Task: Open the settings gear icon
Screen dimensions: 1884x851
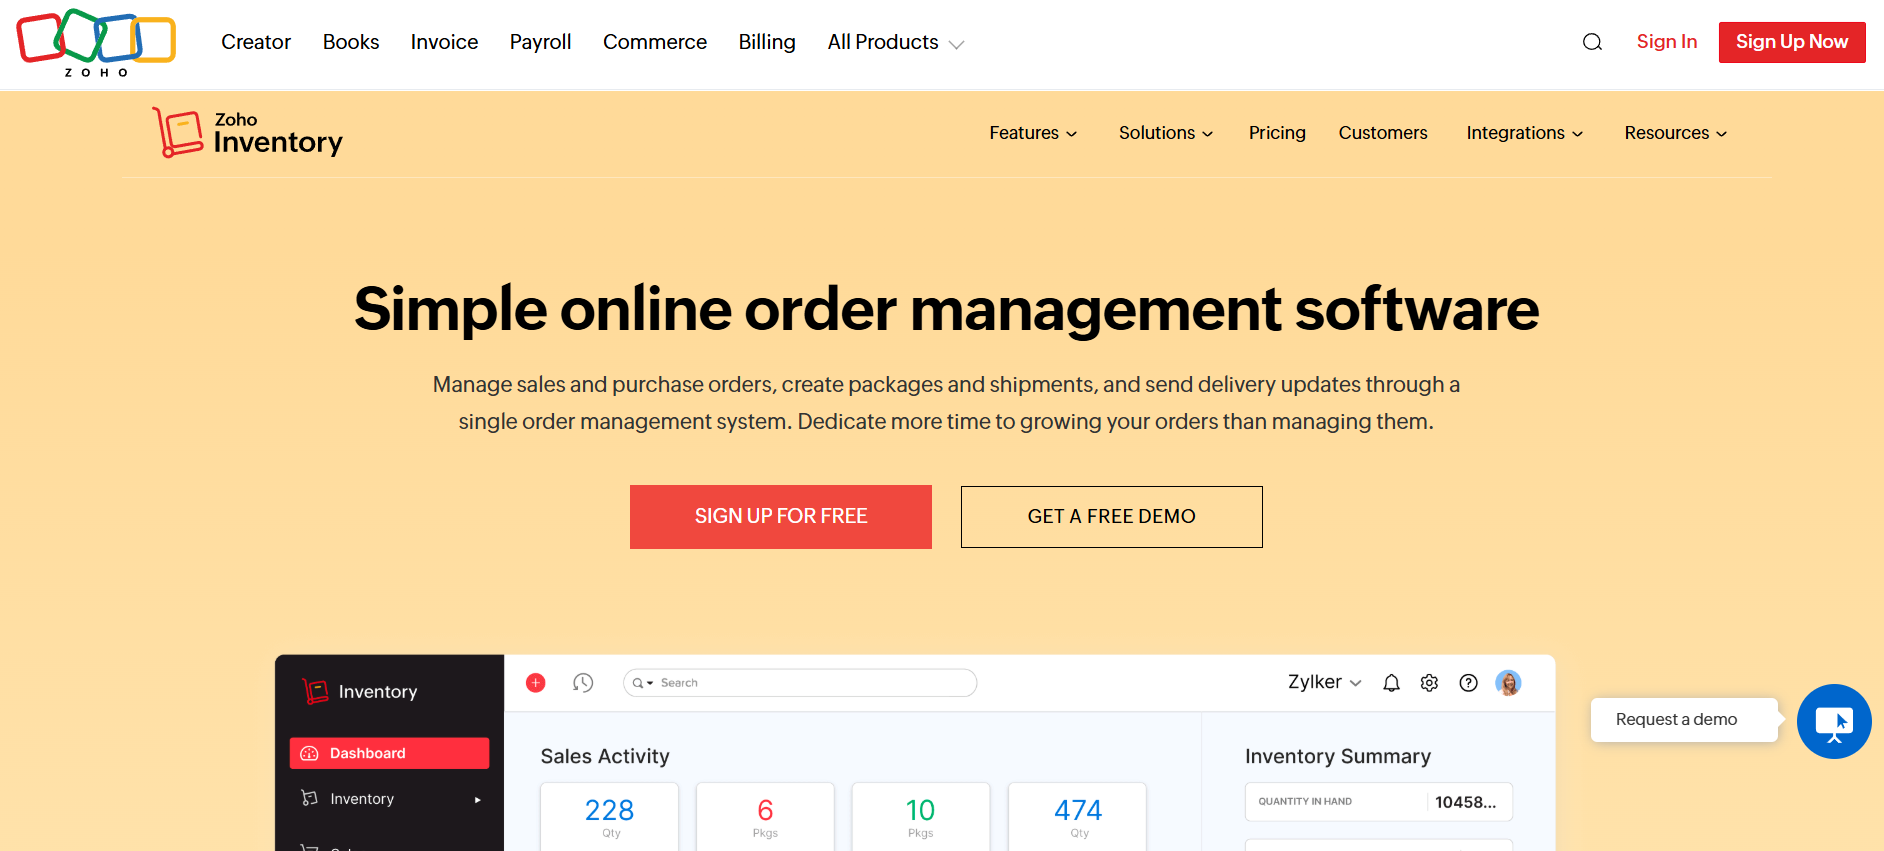Action: click(x=1429, y=683)
